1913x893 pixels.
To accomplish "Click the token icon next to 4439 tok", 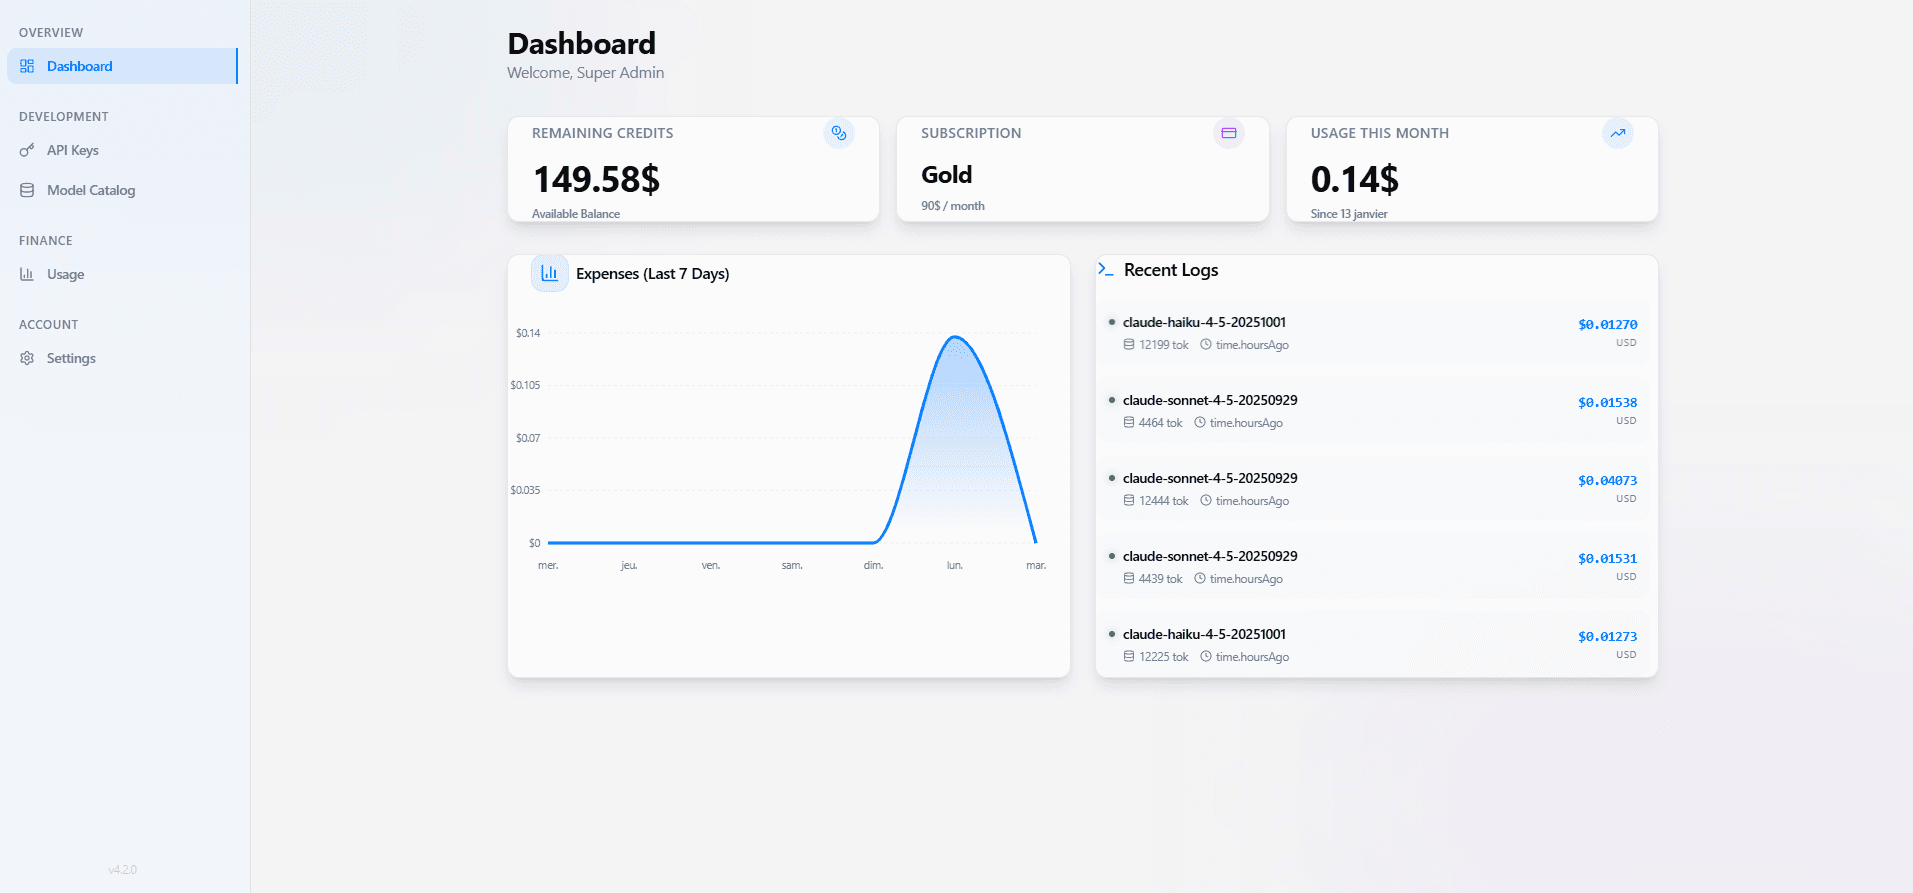I will click(x=1129, y=578).
